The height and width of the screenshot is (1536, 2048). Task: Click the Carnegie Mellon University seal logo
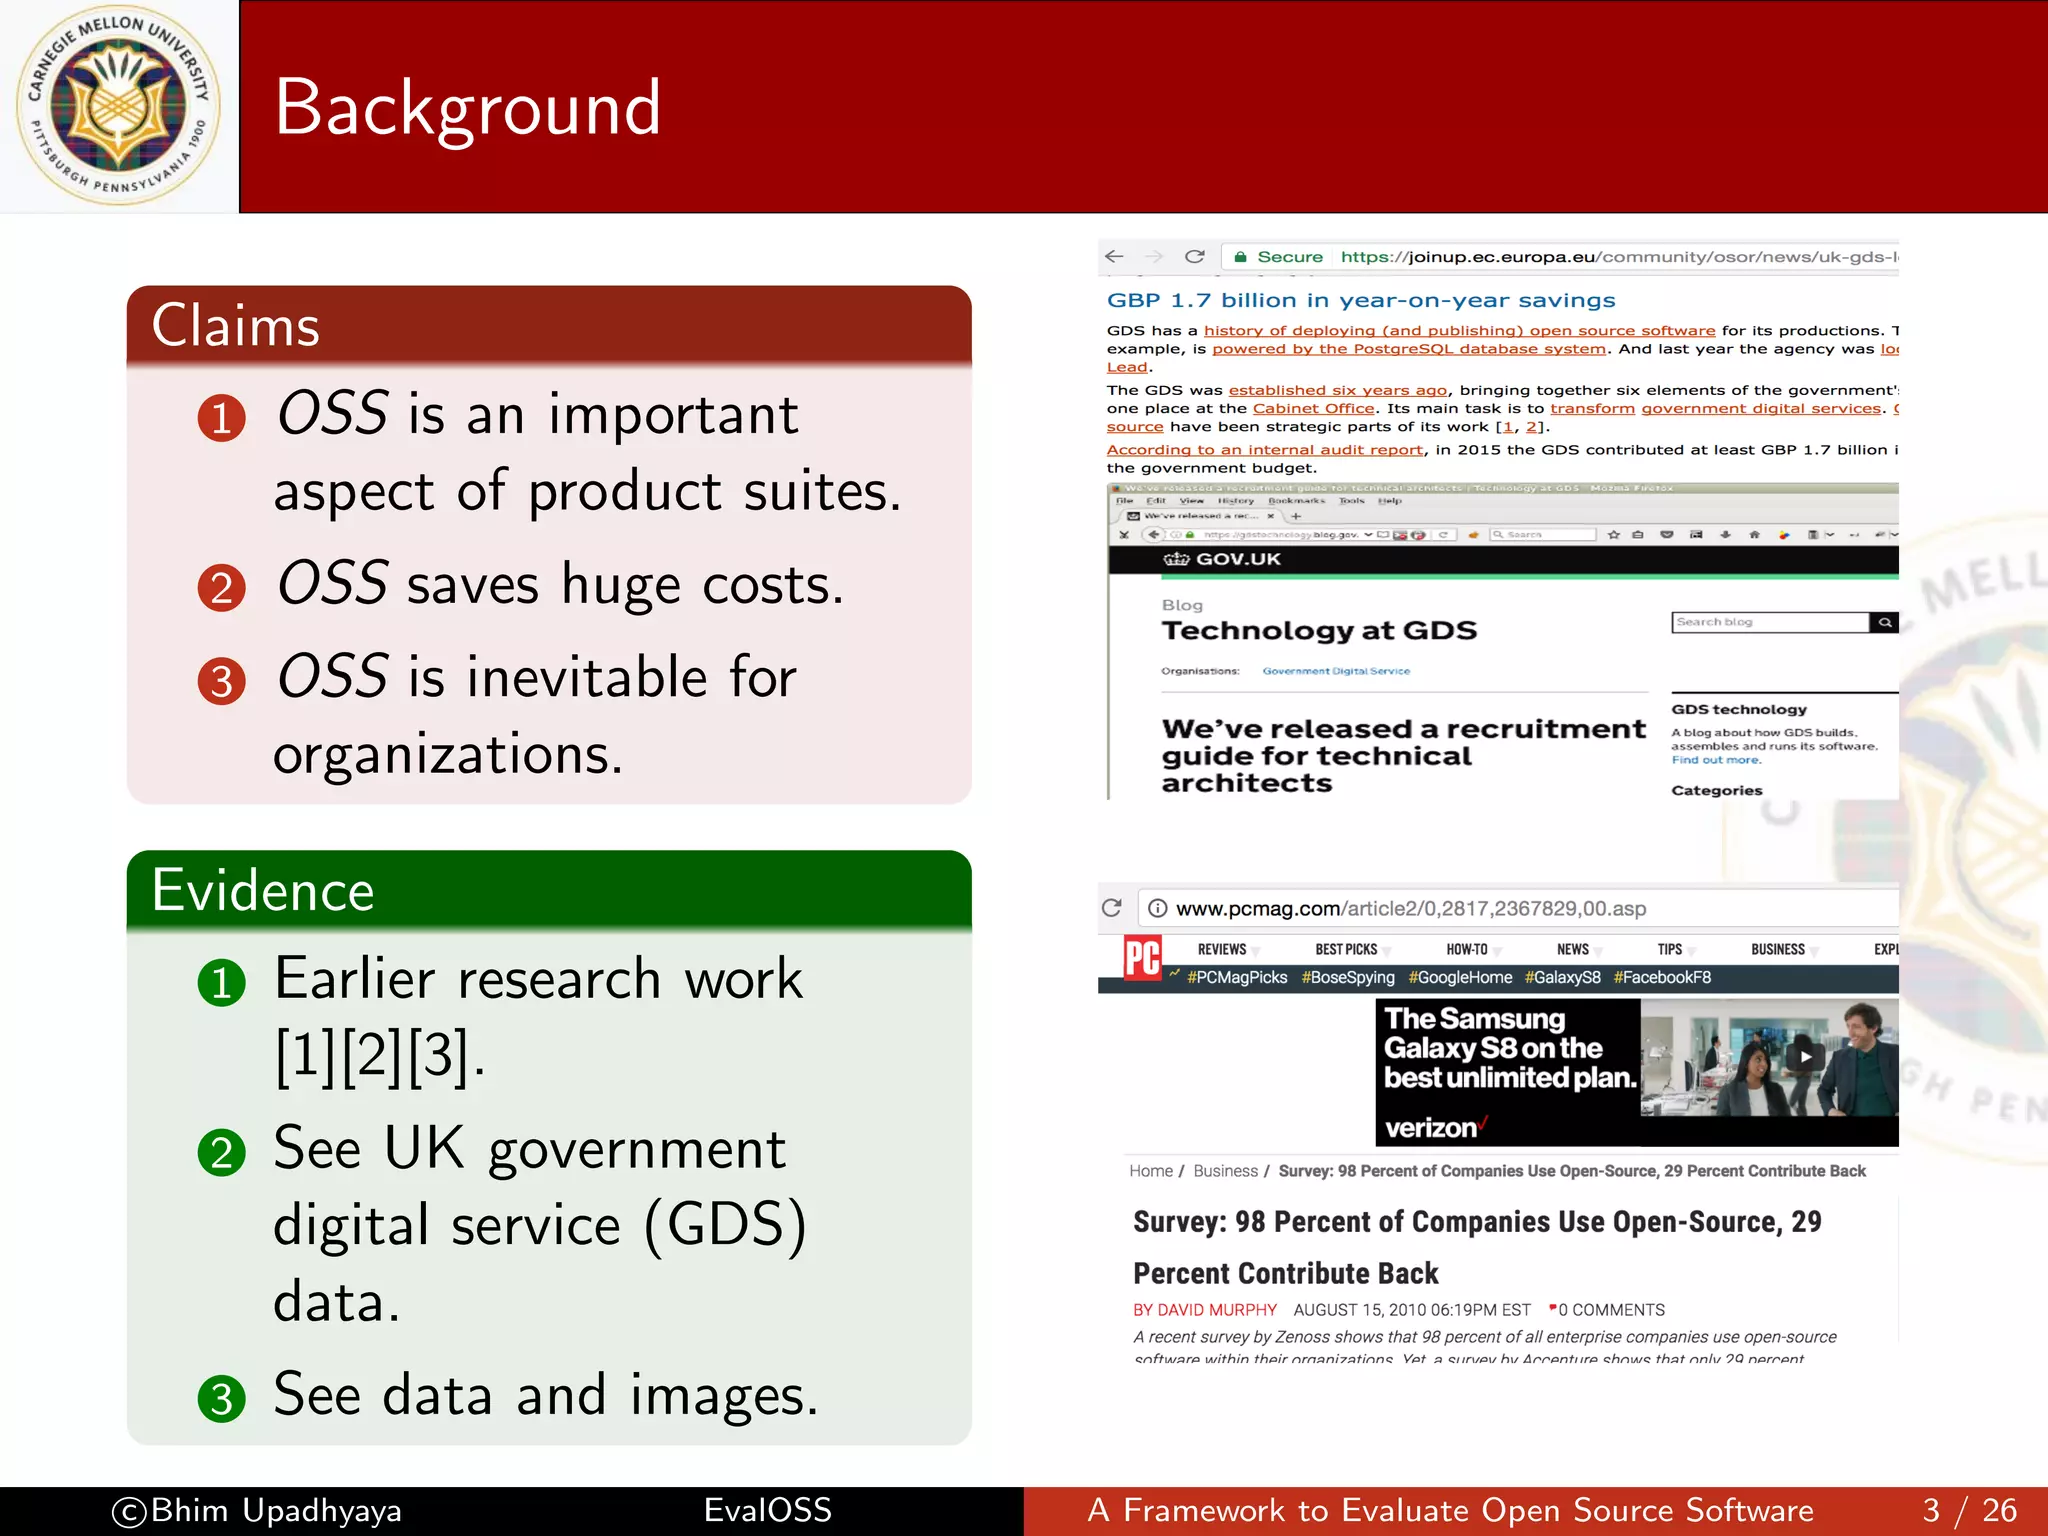coord(119,106)
